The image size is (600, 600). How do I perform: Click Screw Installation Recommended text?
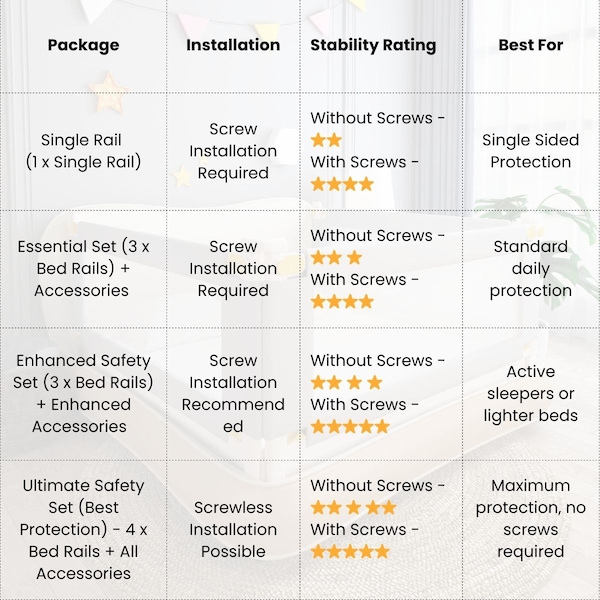[233, 393]
